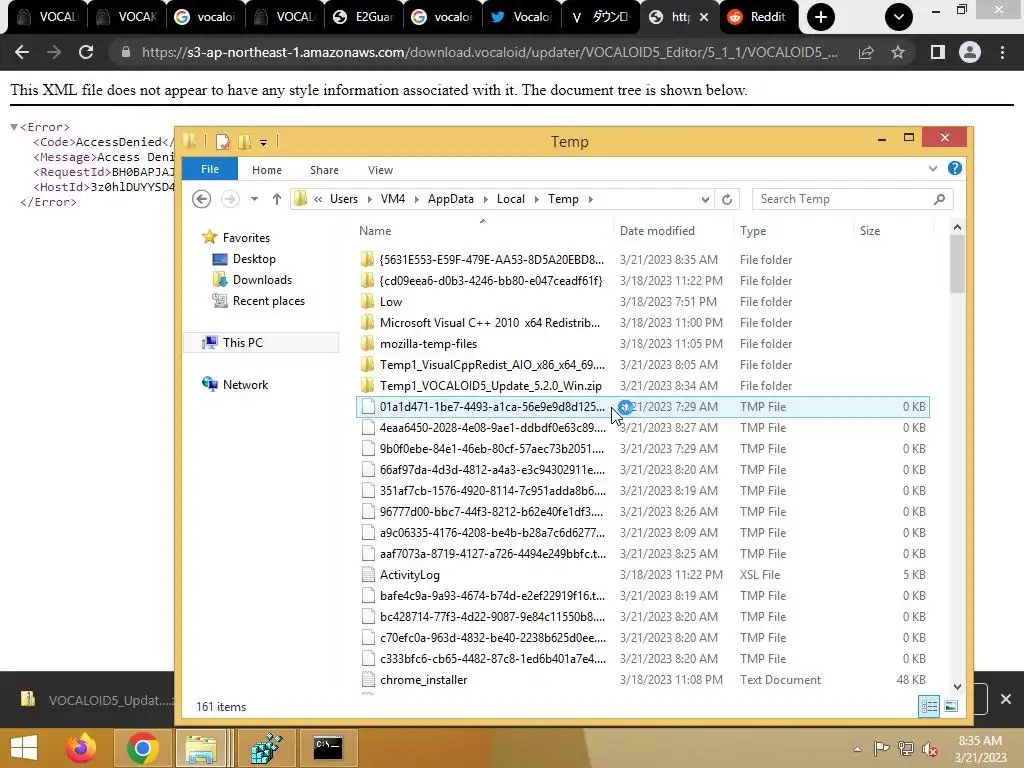
Task: Collapse the Error XML node
Action: [x=14, y=127]
